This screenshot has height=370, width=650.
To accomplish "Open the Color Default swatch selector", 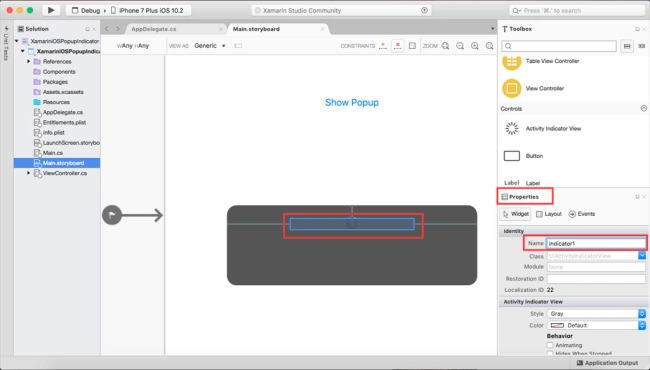I will [597, 325].
